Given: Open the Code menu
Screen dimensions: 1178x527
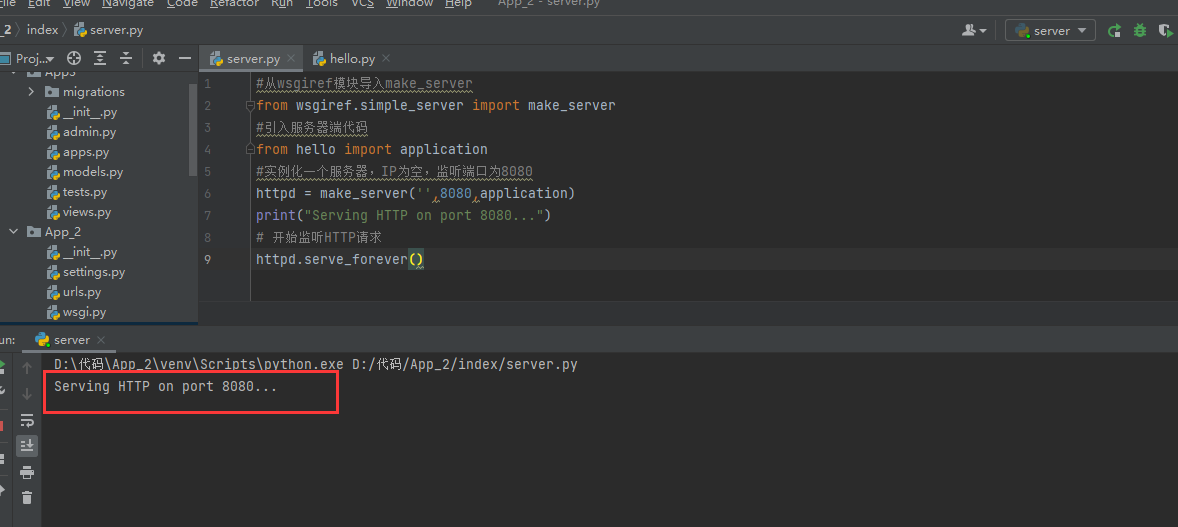Looking at the screenshot, I should coord(182,4).
